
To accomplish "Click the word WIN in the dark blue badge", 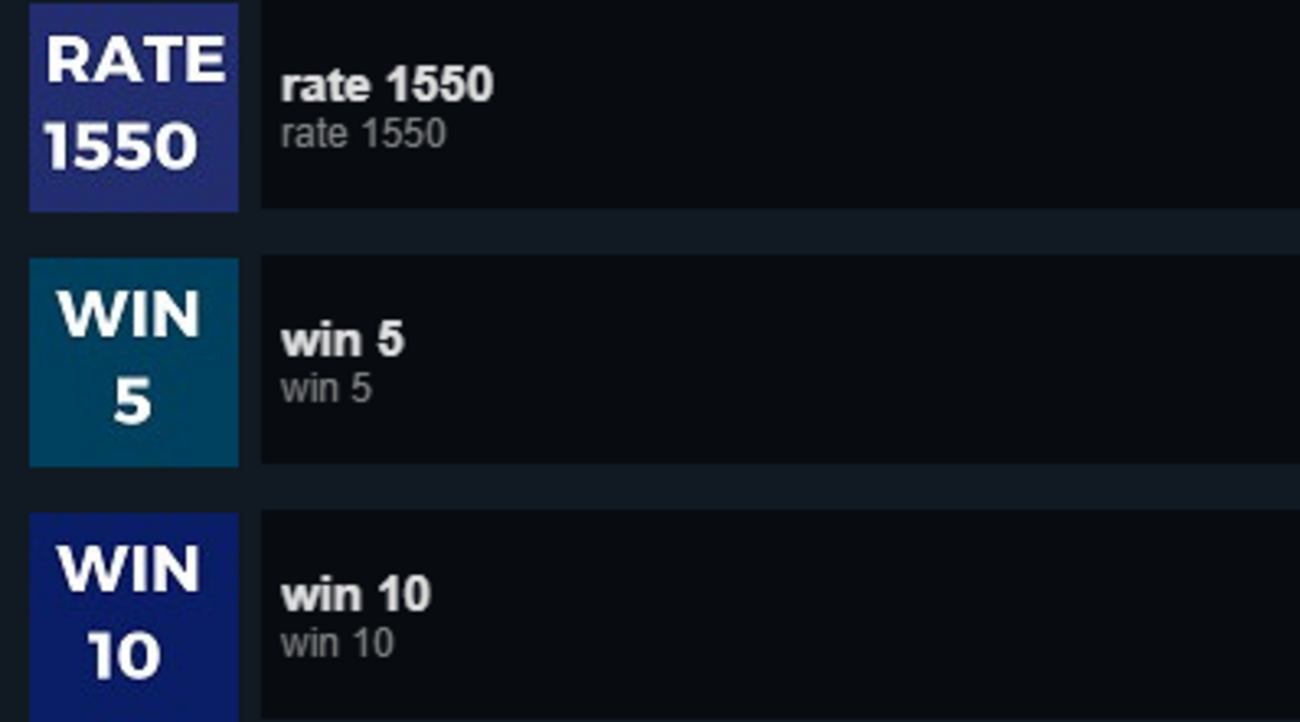I will (x=129, y=570).
